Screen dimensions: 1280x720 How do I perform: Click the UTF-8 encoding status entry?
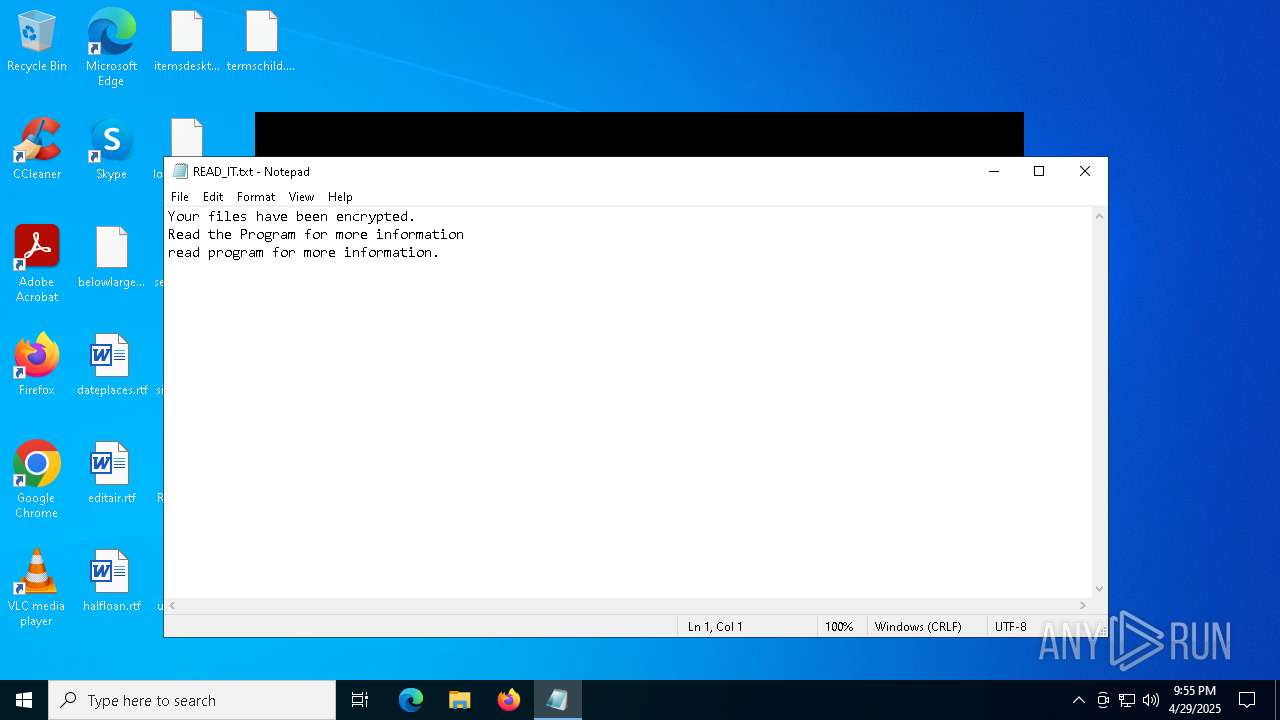pyautogui.click(x=1010, y=627)
